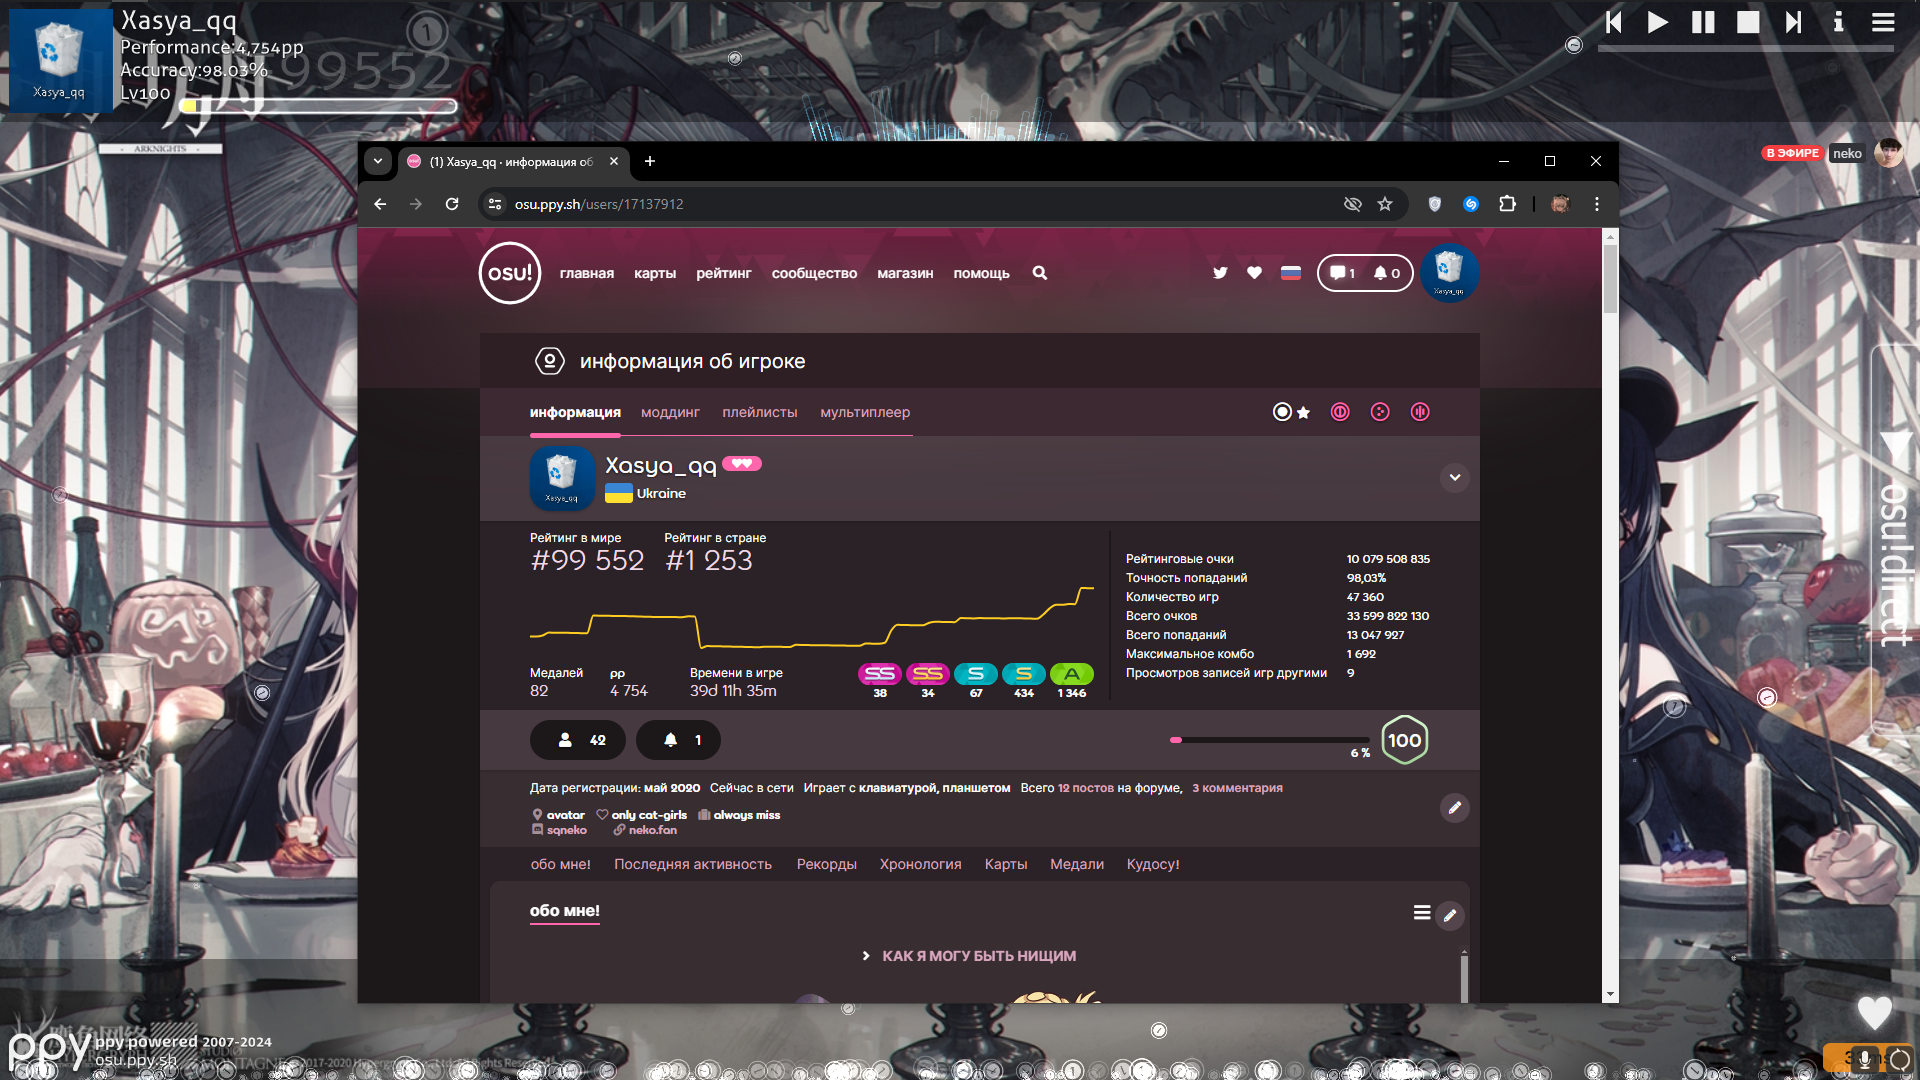Open the Twitter bird icon link

pyautogui.click(x=1220, y=273)
